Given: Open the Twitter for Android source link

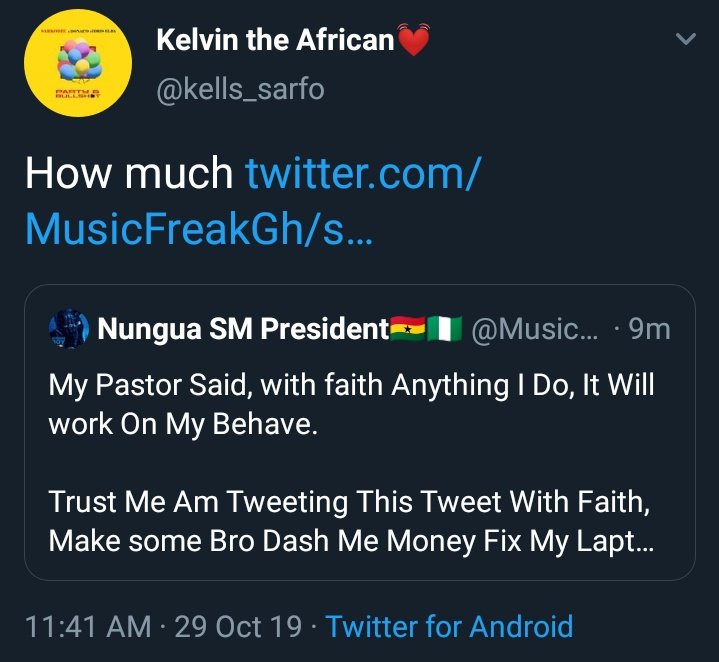Looking at the screenshot, I should point(449,627).
